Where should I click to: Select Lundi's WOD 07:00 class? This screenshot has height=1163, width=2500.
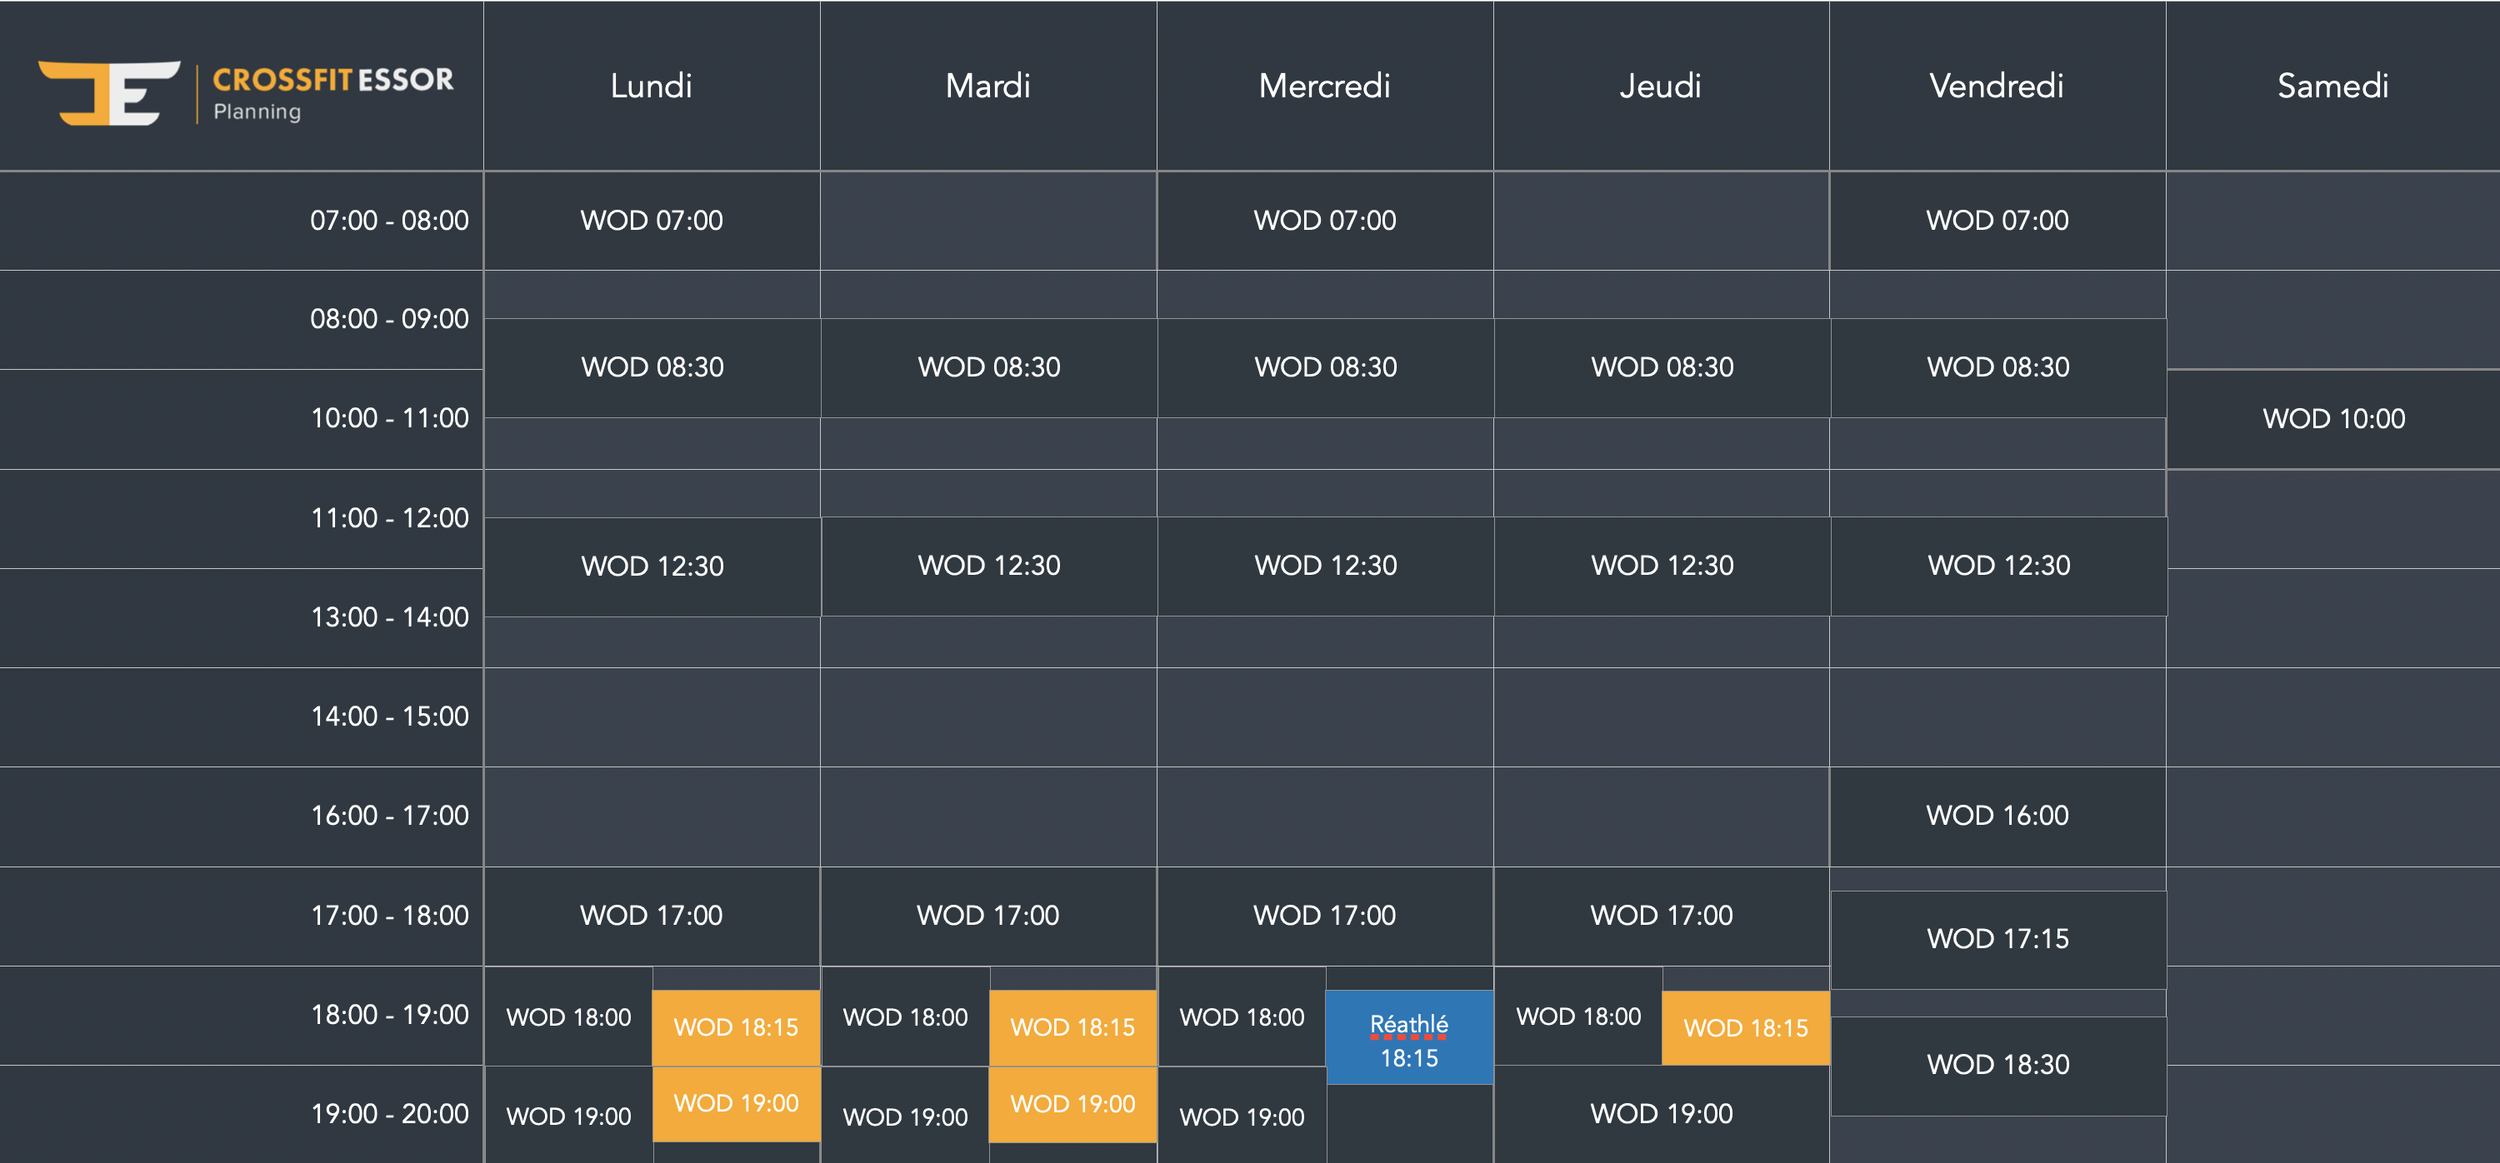(x=651, y=221)
